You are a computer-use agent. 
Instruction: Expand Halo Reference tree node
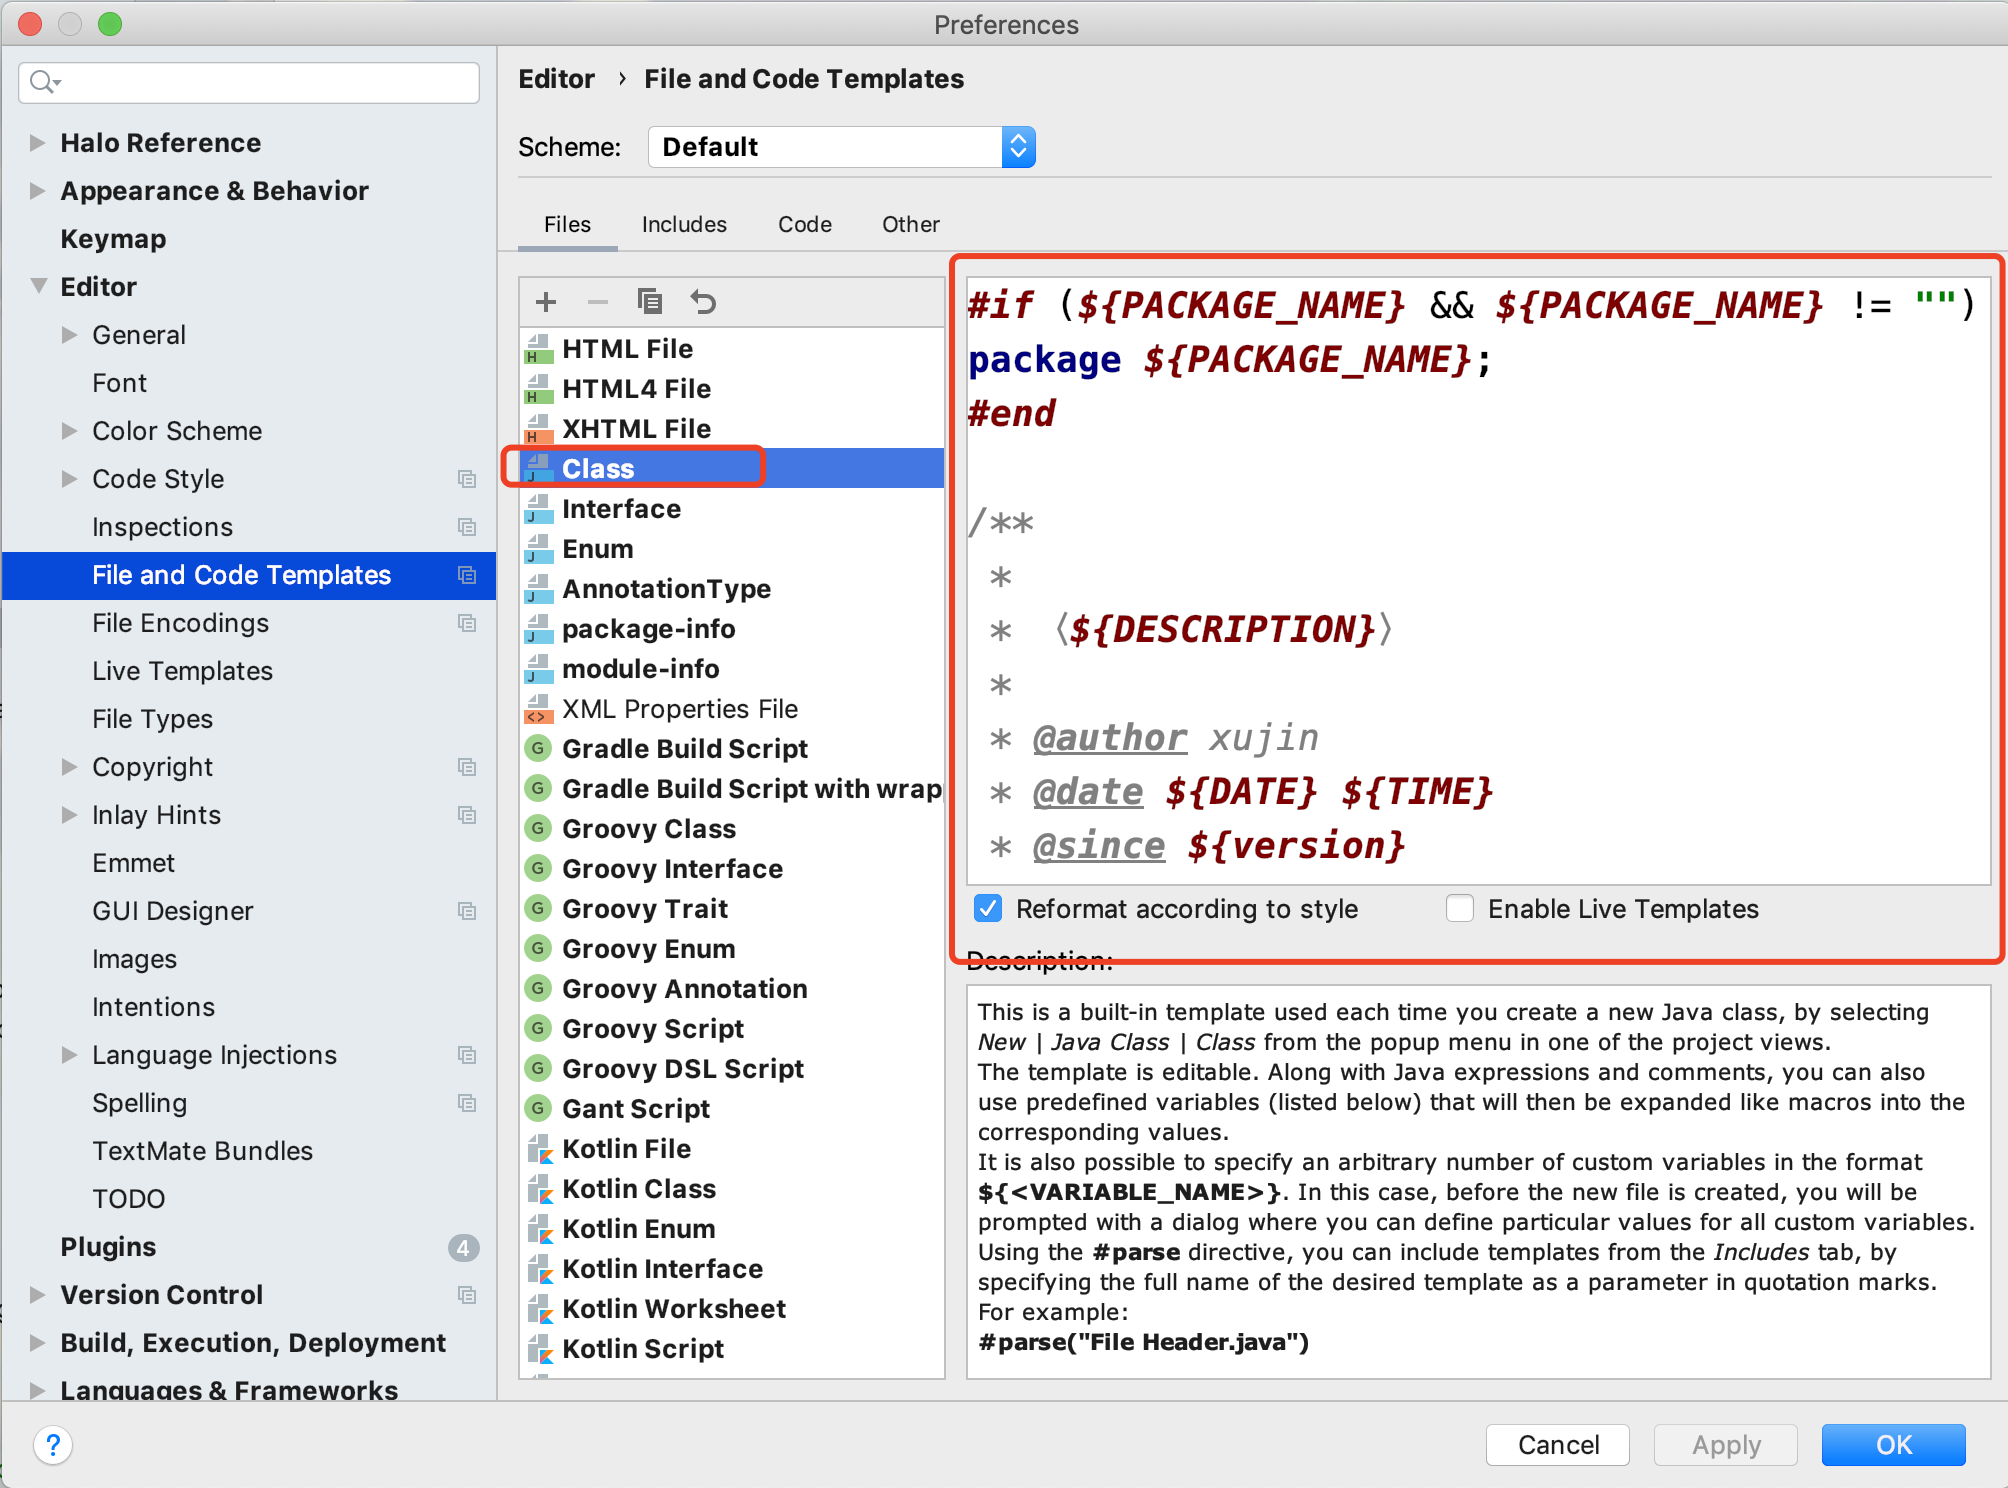pyautogui.click(x=37, y=143)
